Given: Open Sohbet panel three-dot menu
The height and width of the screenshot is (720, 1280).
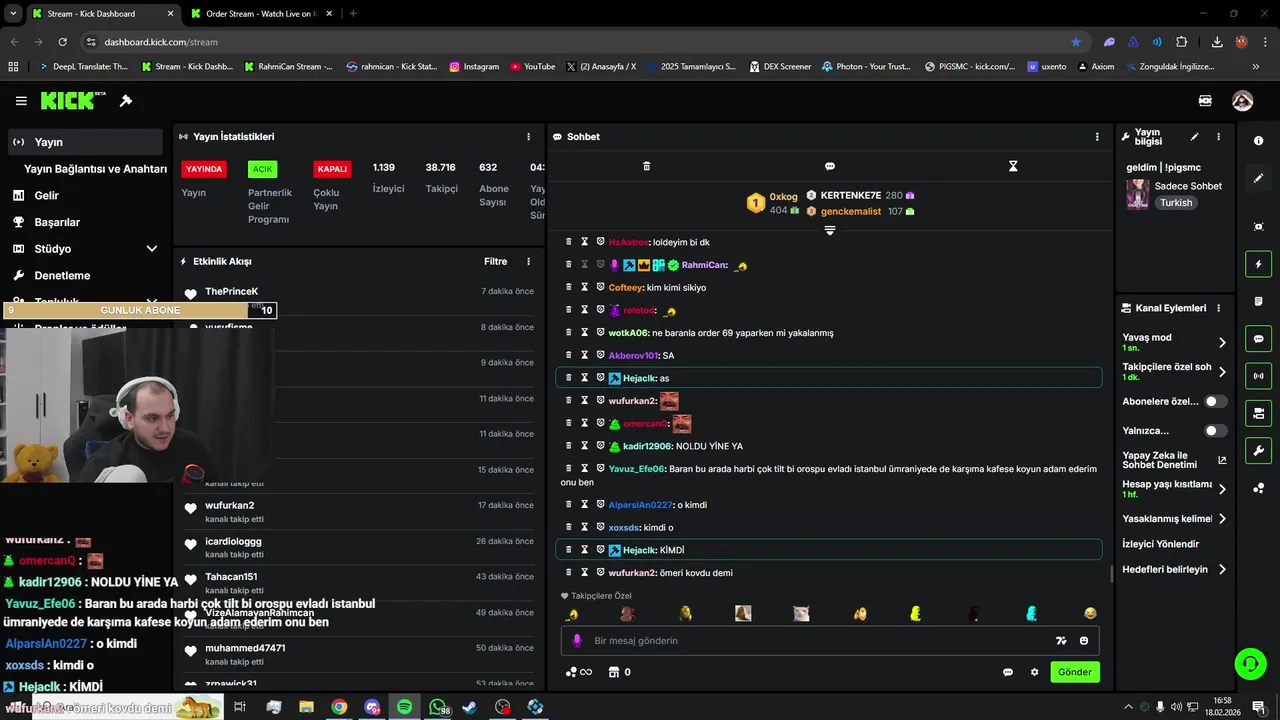Looking at the screenshot, I should click(1097, 137).
